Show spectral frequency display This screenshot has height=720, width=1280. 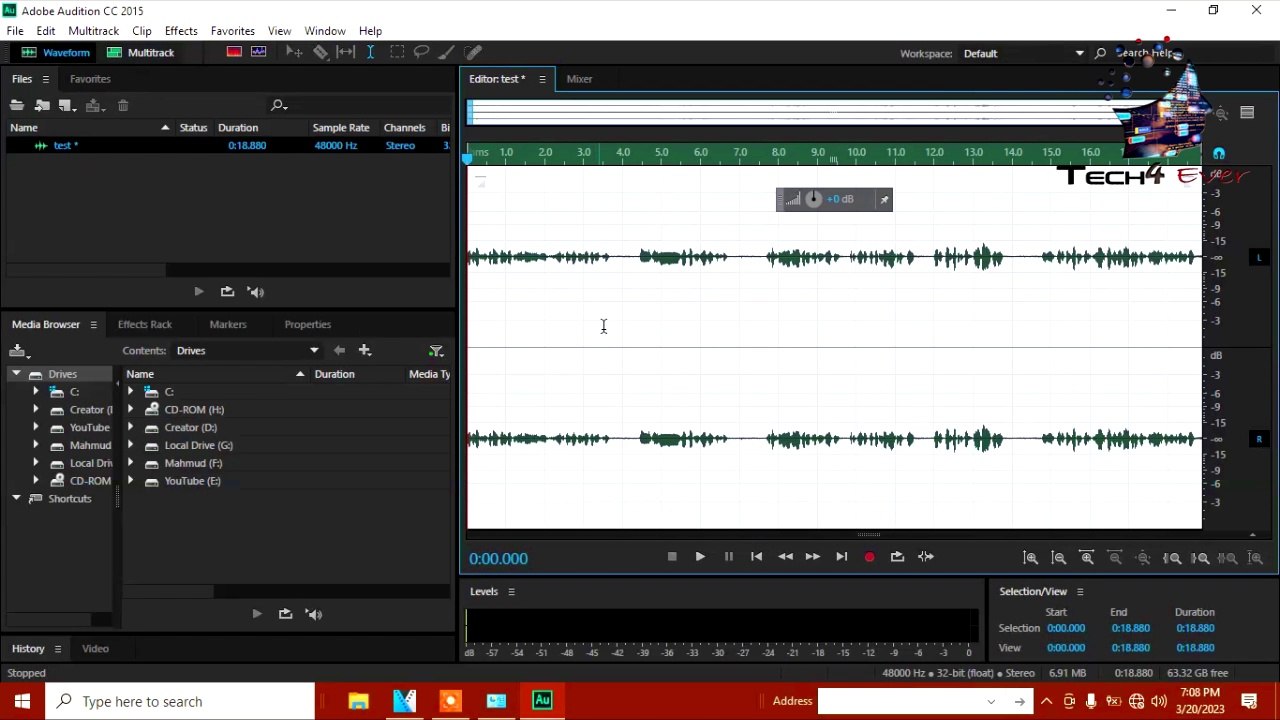coord(234,52)
